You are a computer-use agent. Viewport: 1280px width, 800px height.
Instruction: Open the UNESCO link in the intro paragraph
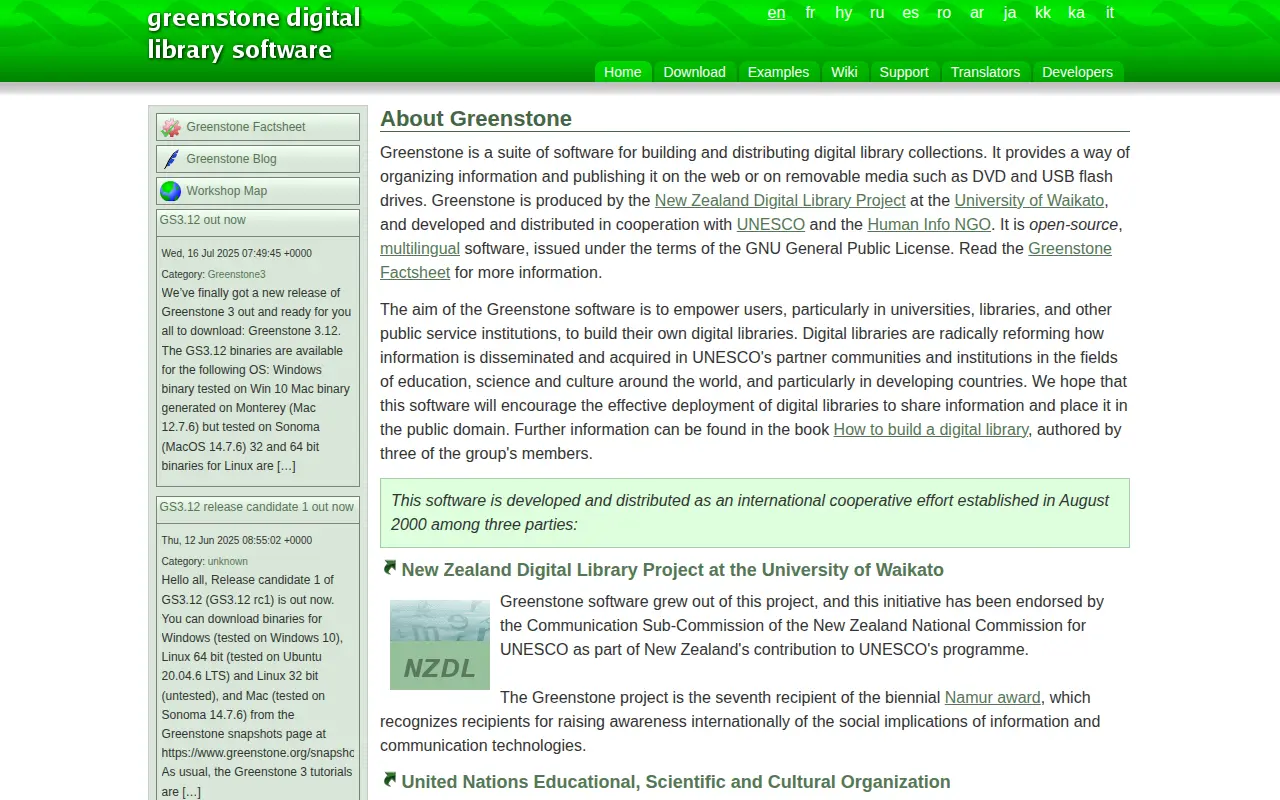click(770, 224)
